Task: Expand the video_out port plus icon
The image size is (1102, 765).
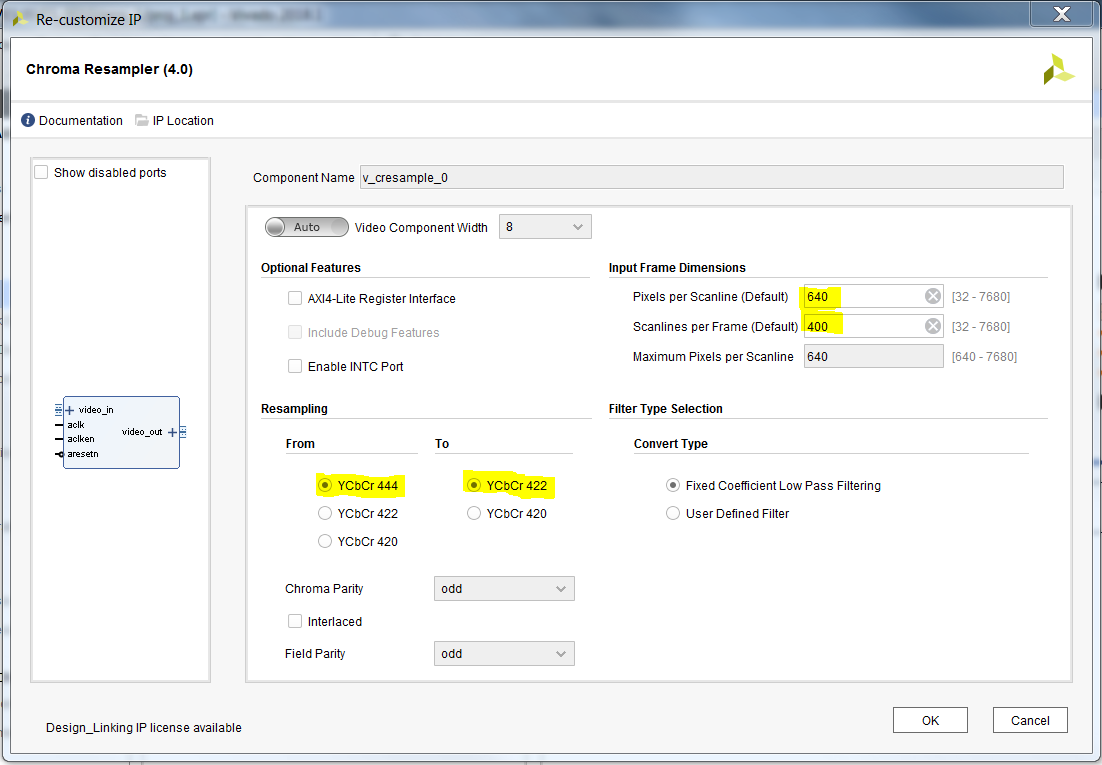Action: [172, 432]
